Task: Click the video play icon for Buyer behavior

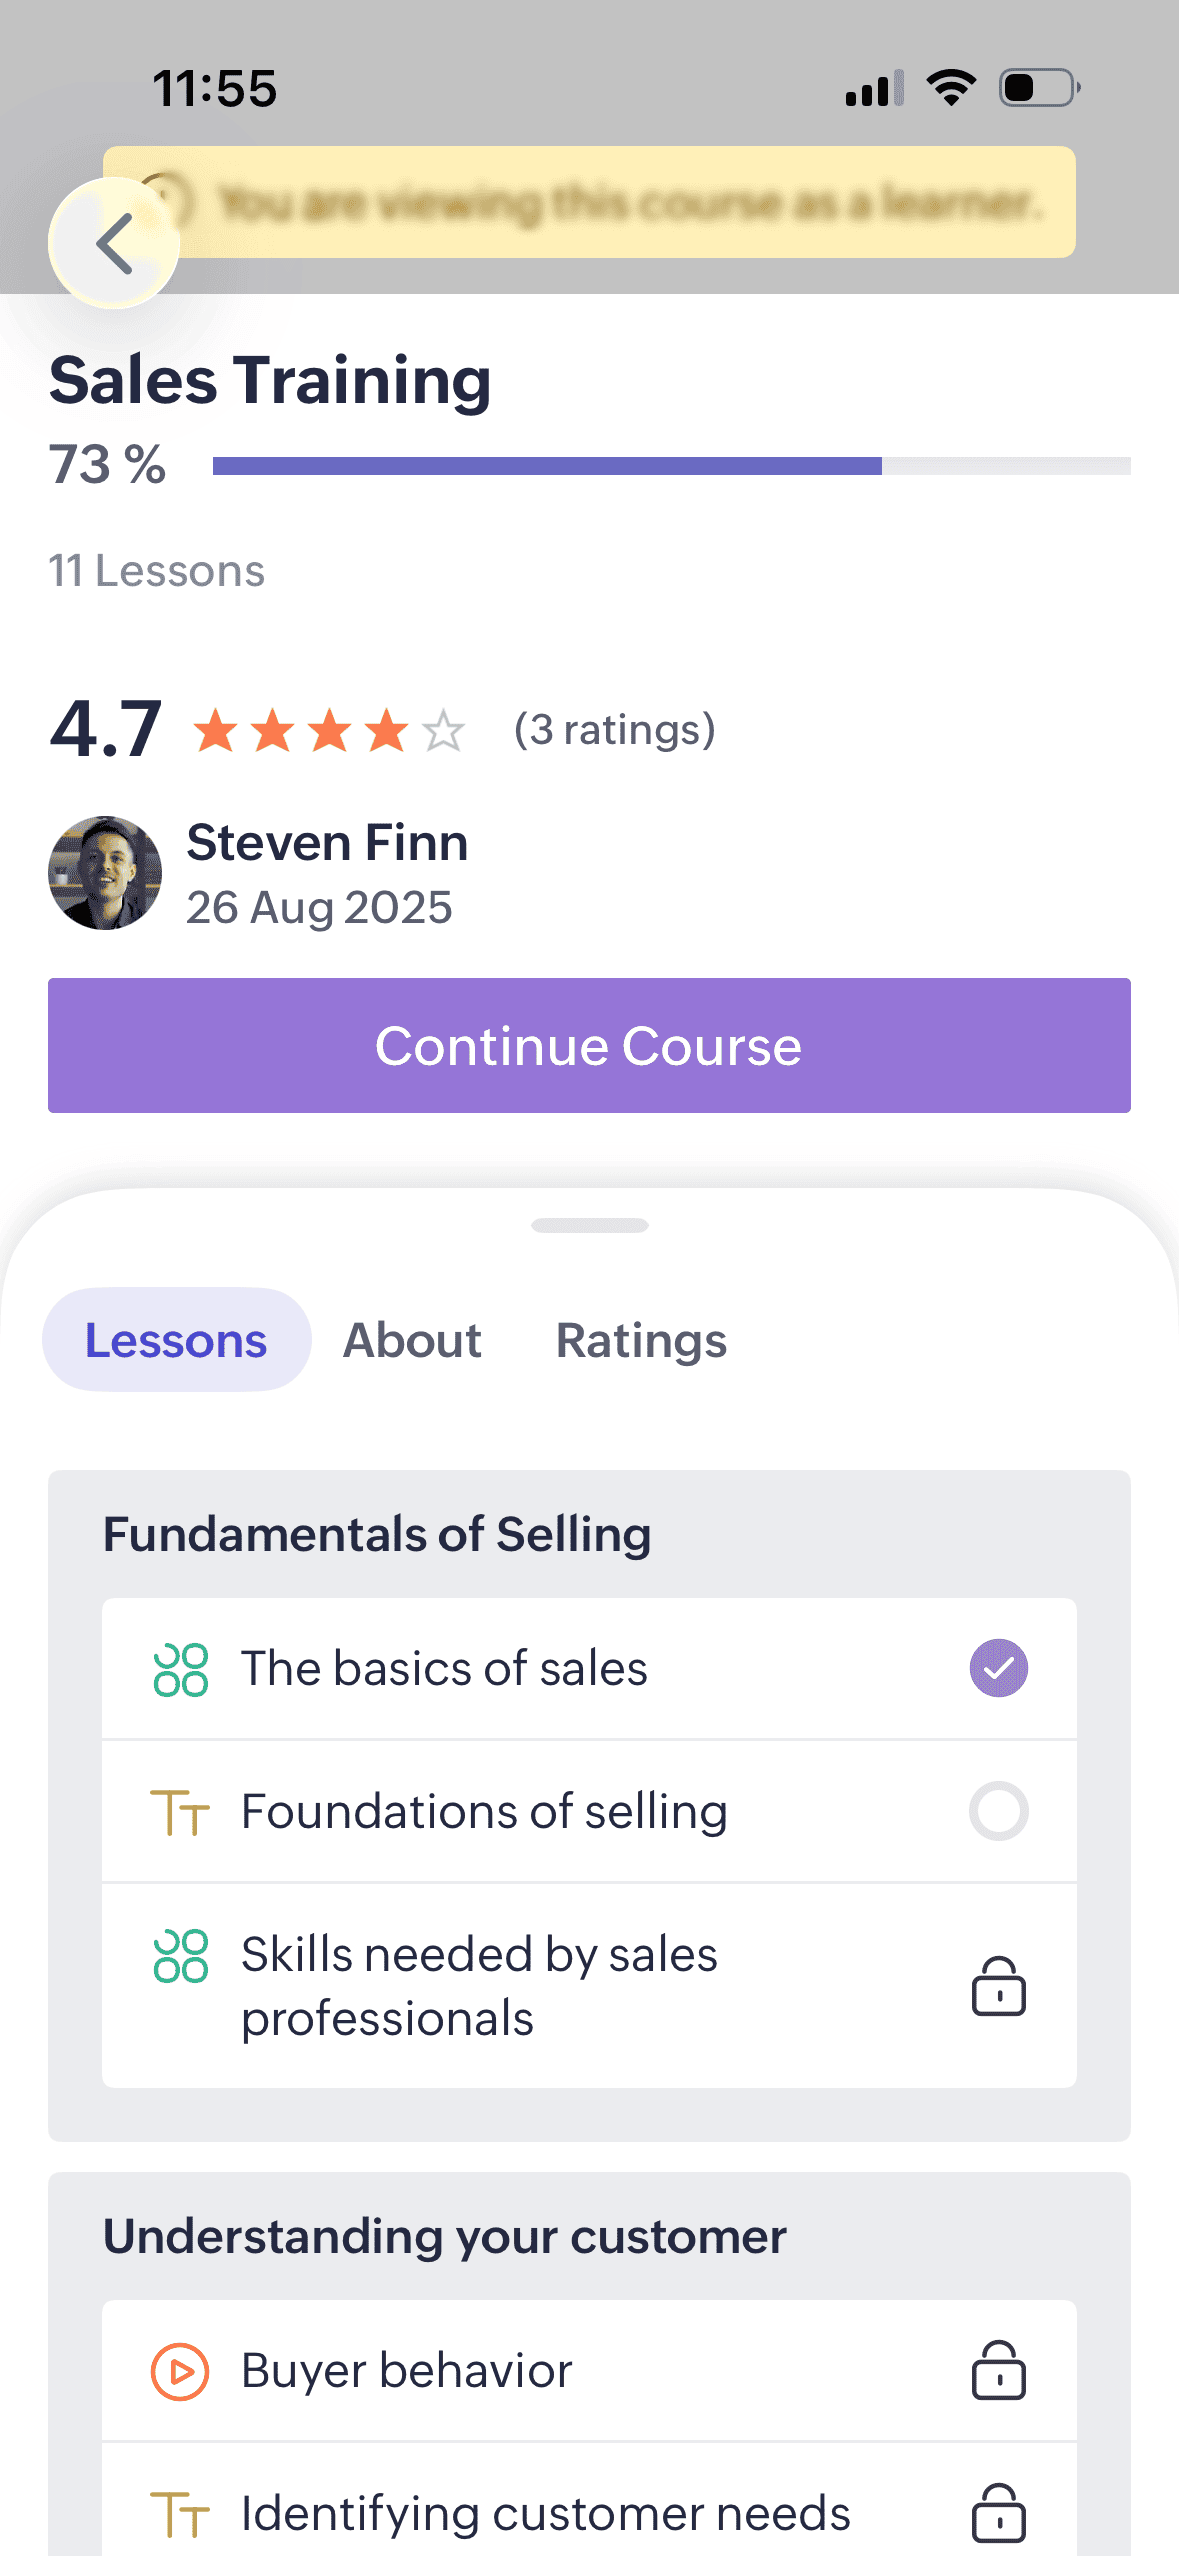Action: 180,2371
